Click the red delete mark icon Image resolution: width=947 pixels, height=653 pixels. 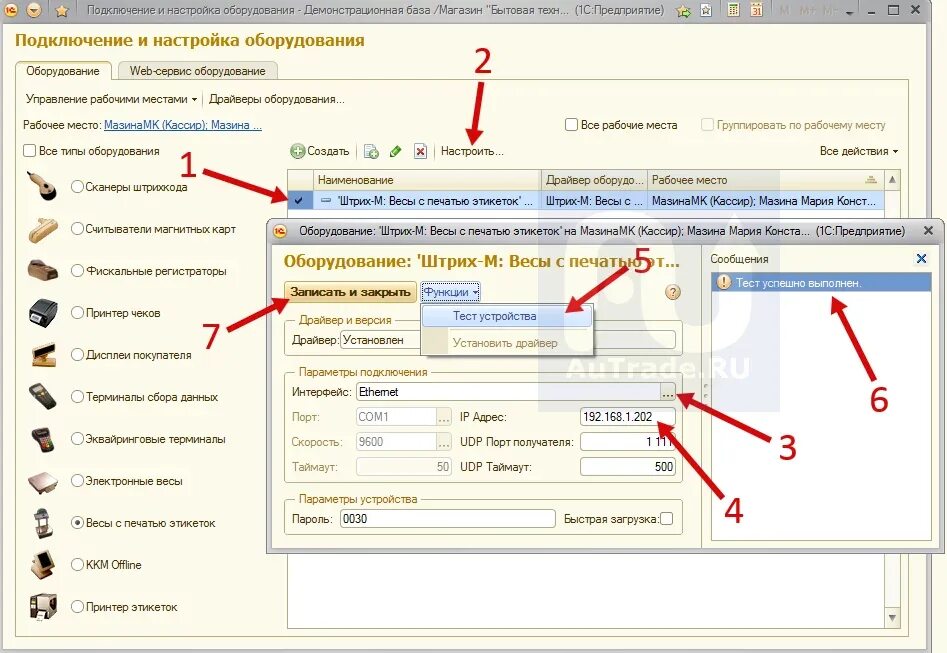420,151
